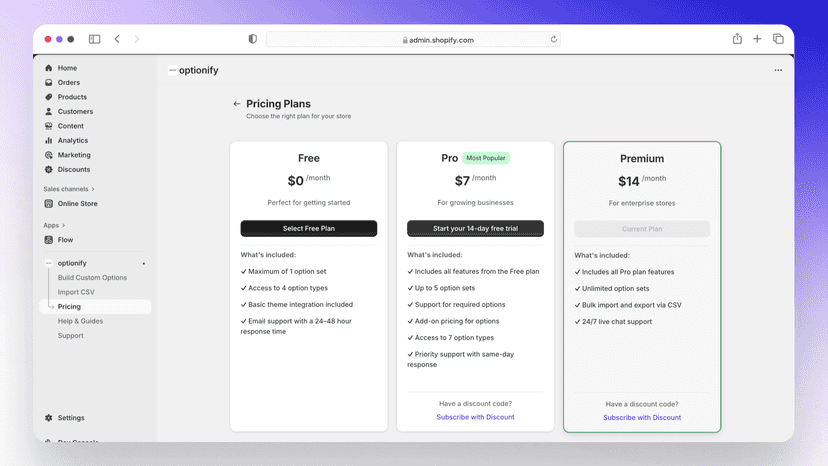
Task: Click the Customers person icon
Action: pyautogui.click(x=49, y=111)
